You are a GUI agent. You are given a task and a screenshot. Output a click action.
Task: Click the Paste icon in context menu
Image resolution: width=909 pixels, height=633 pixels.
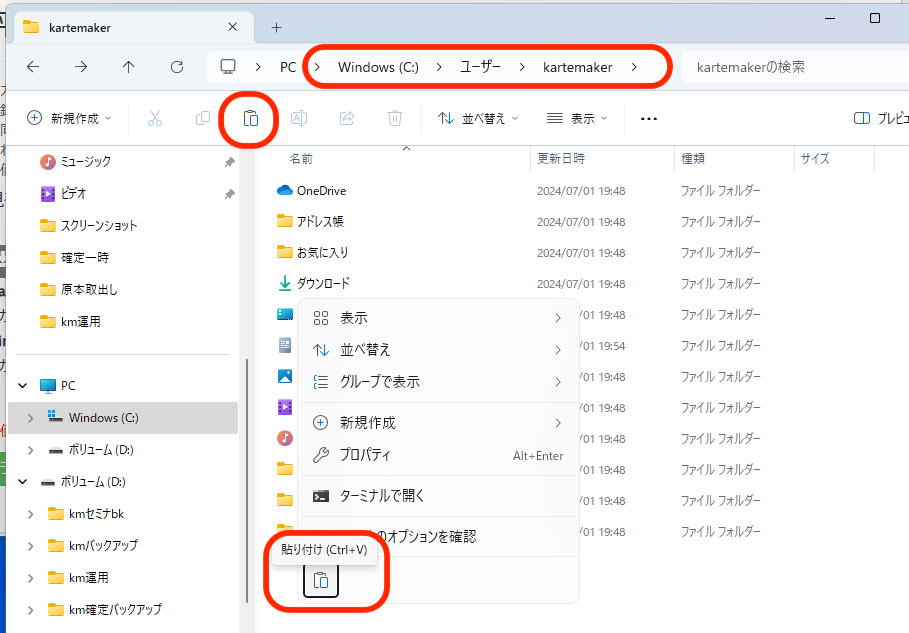coord(321,580)
